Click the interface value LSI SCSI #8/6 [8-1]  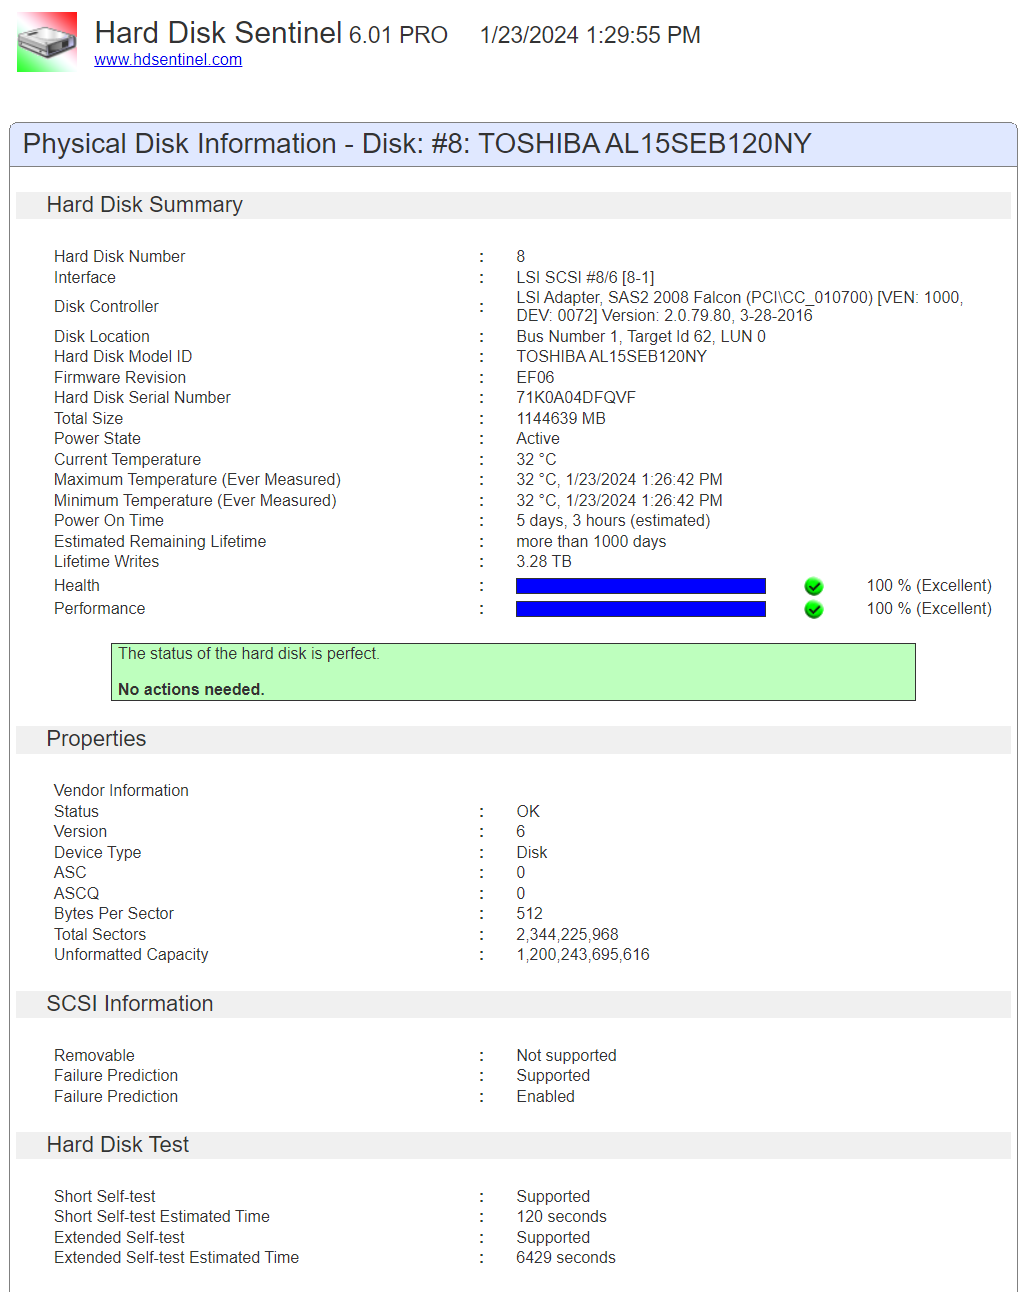click(x=585, y=278)
